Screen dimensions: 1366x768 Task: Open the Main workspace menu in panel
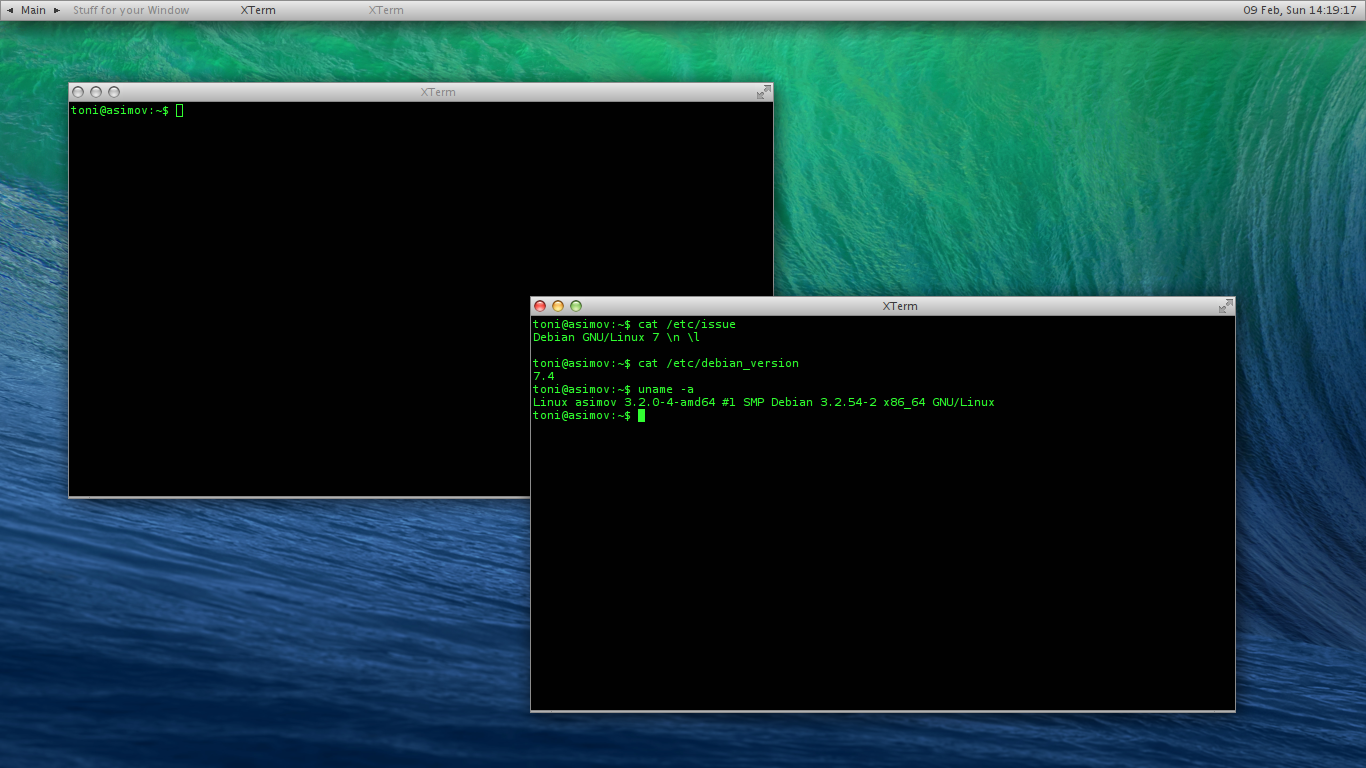33,10
